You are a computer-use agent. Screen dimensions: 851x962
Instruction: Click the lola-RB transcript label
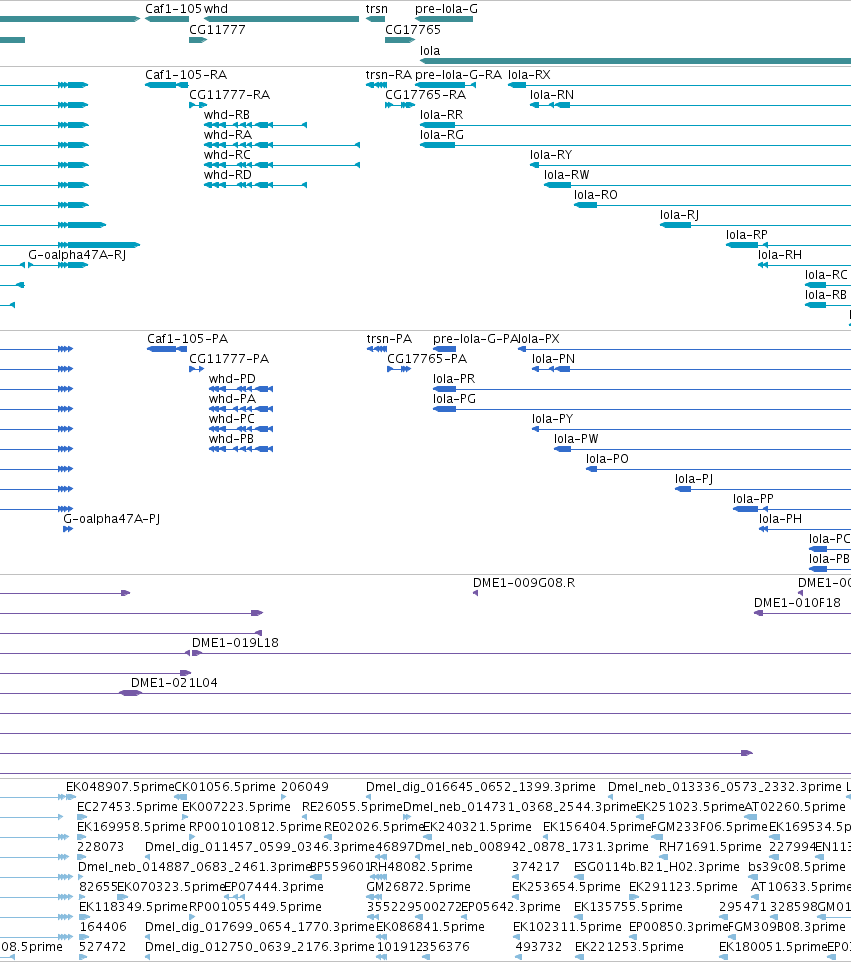[x=826, y=294]
